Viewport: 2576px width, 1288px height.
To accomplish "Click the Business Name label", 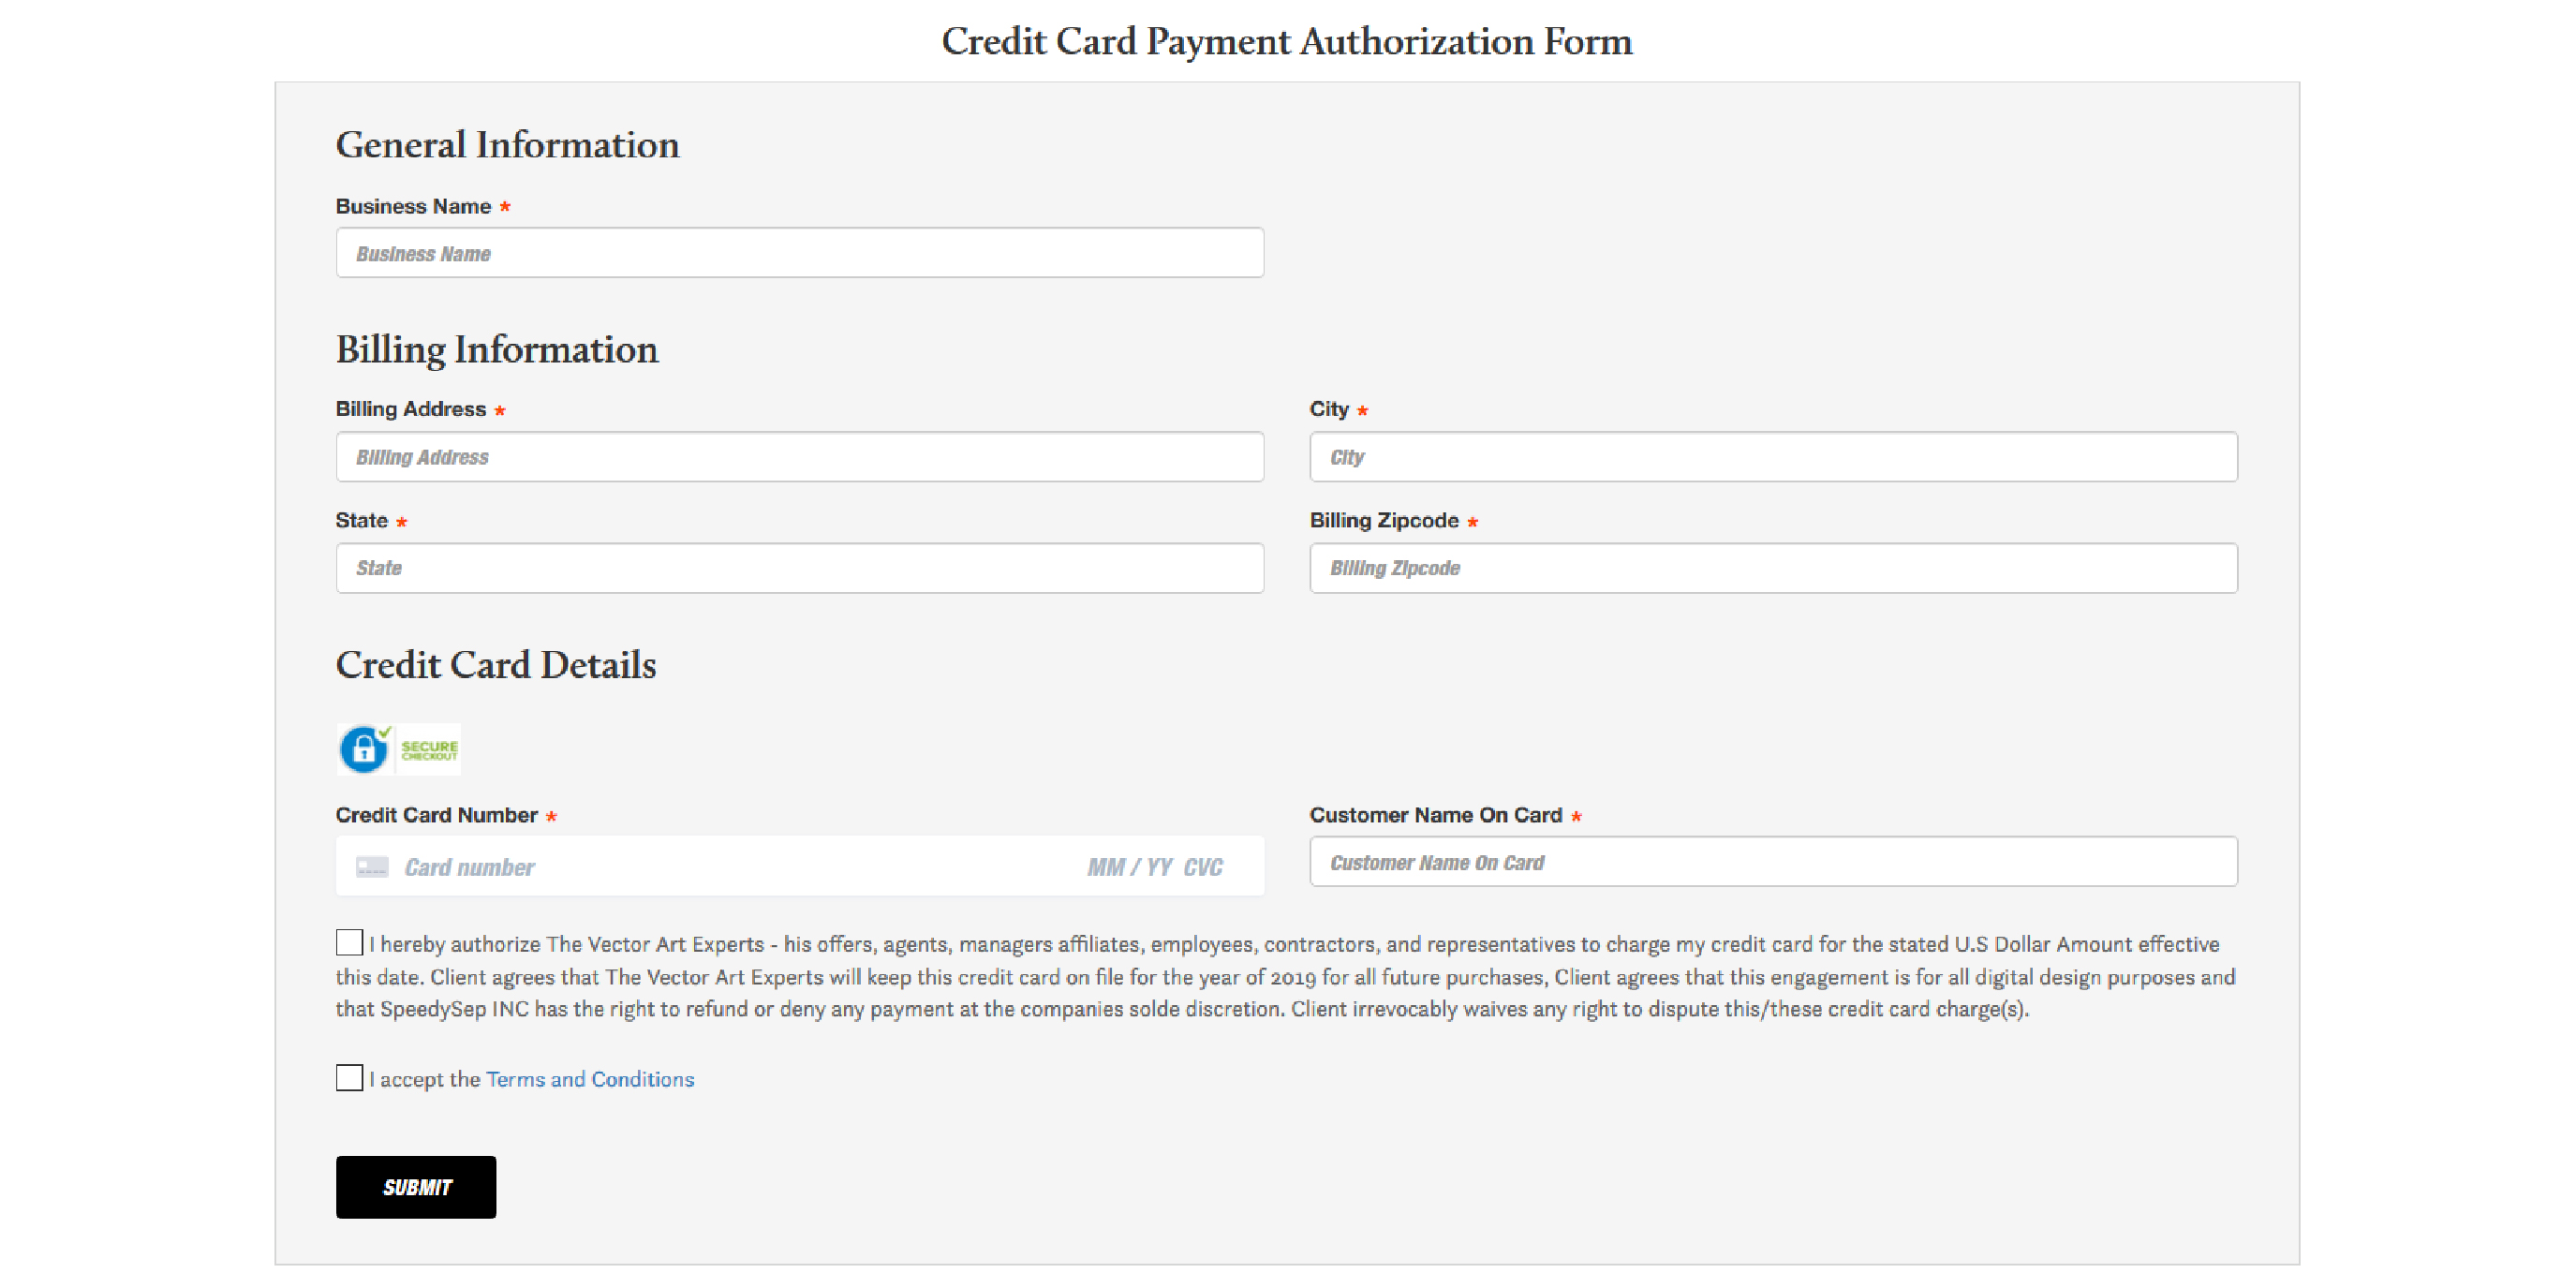I will (413, 206).
